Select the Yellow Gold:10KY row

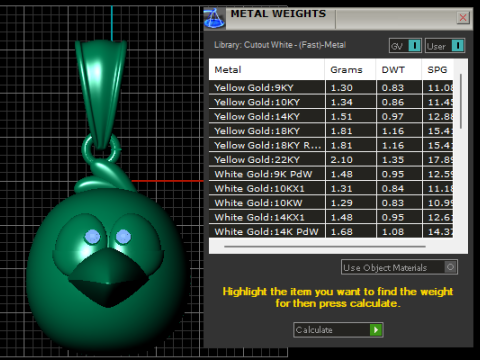[331, 102]
